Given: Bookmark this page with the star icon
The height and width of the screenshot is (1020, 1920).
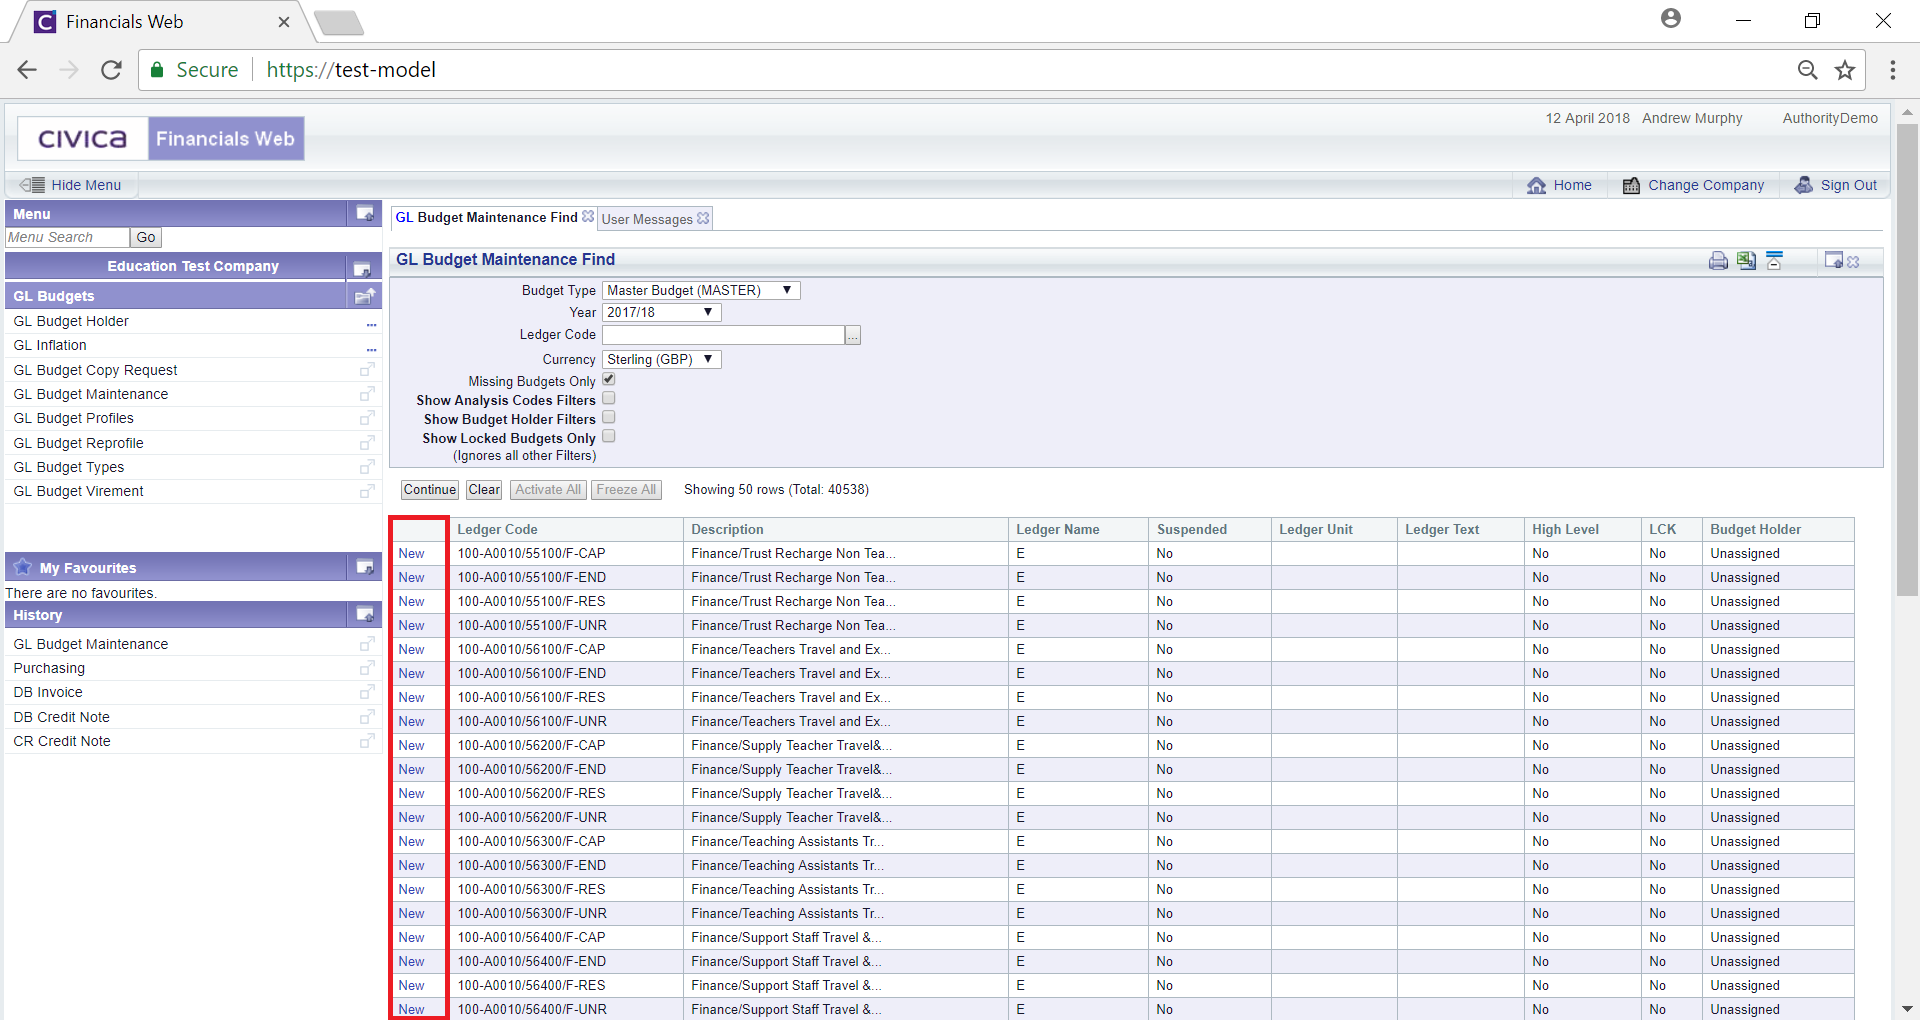Looking at the screenshot, I should pyautogui.click(x=1845, y=70).
